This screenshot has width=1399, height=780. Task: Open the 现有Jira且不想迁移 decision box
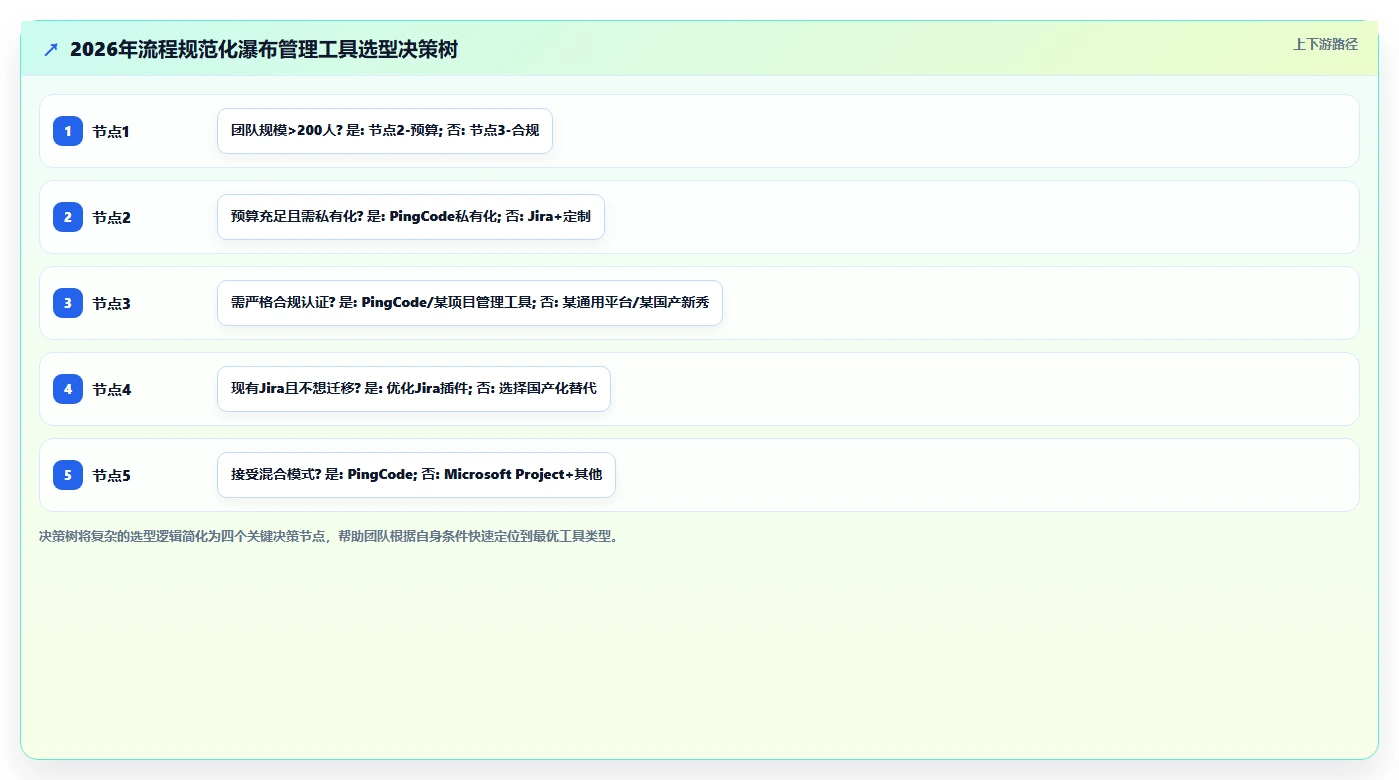click(x=414, y=389)
